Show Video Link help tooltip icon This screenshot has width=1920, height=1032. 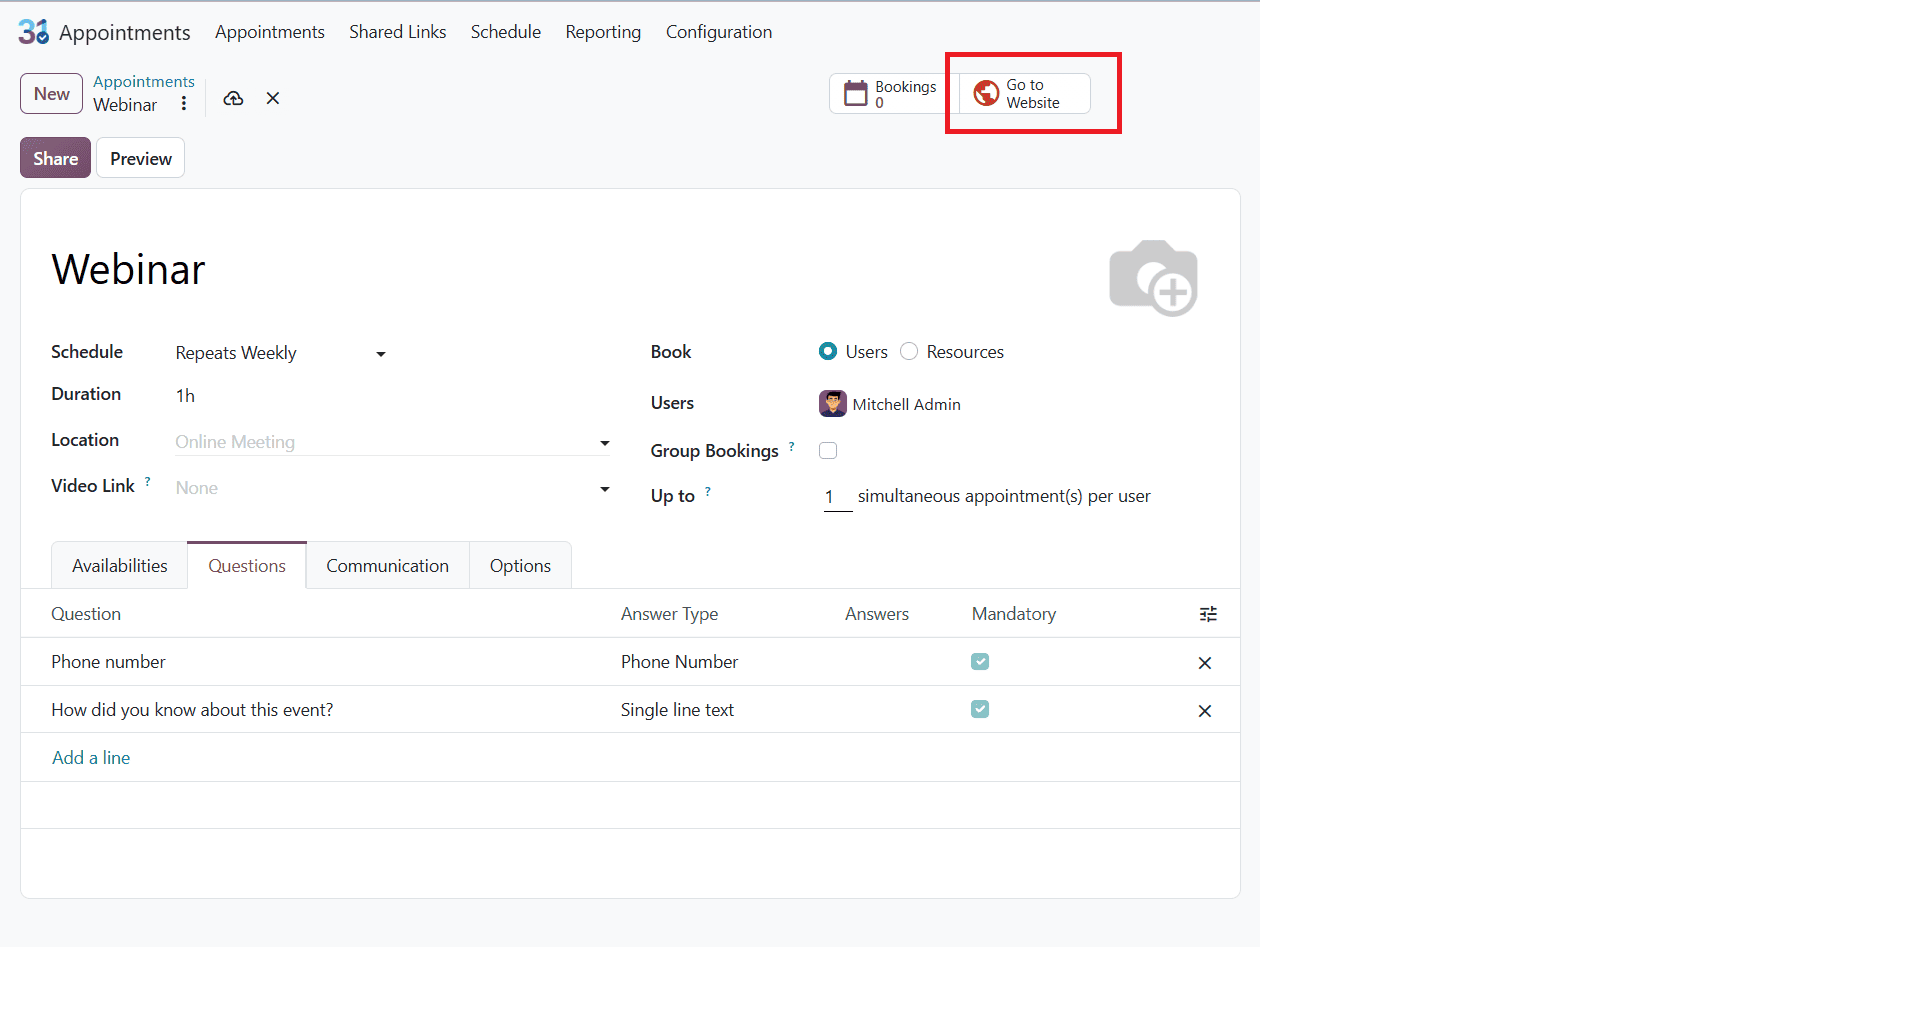pos(147,481)
